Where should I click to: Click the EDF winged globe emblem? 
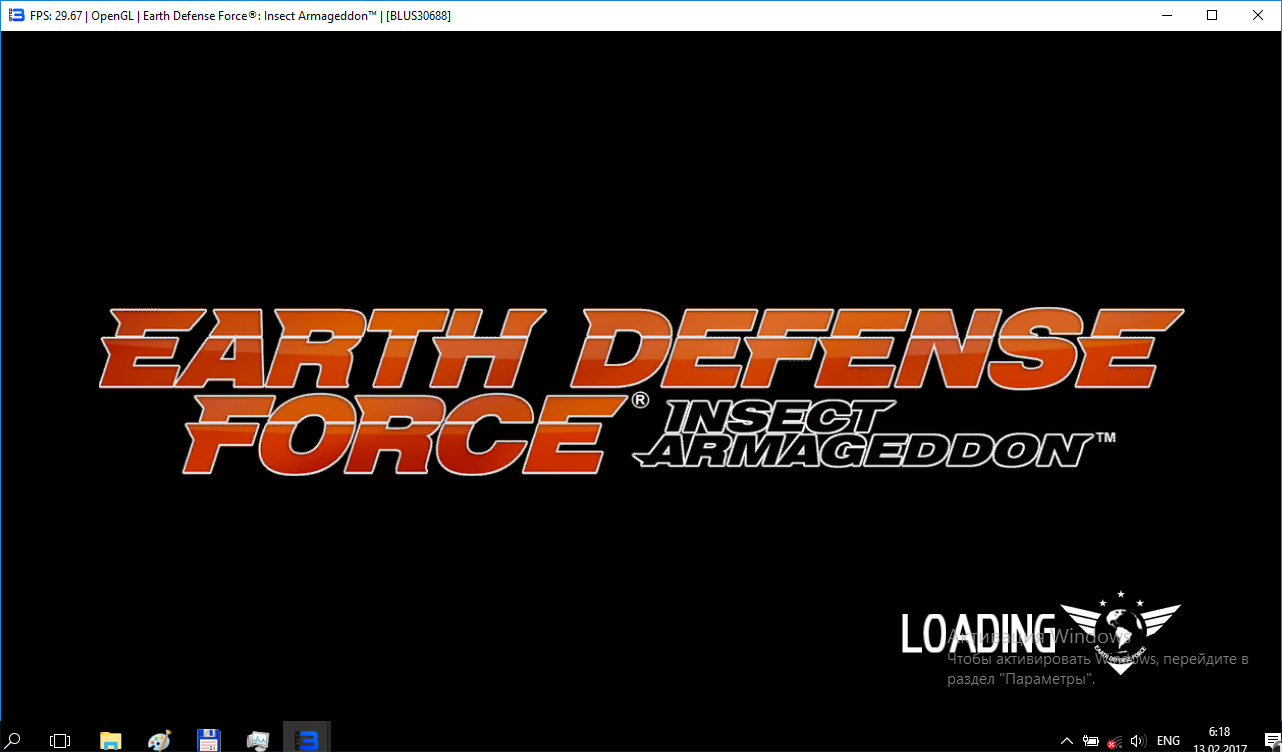coord(1120,632)
